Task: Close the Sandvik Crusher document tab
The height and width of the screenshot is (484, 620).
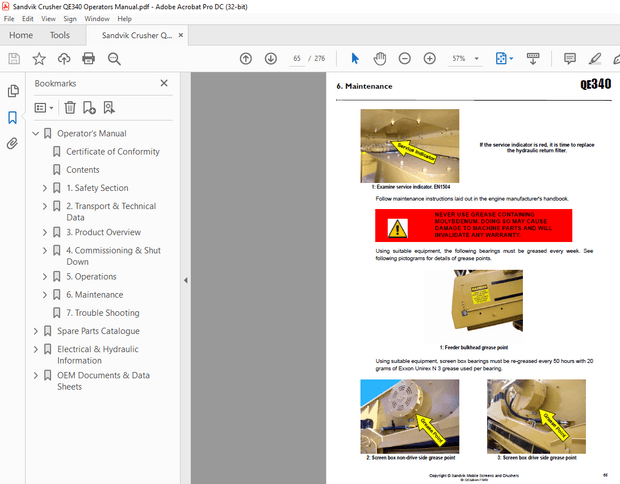Action: tap(181, 35)
